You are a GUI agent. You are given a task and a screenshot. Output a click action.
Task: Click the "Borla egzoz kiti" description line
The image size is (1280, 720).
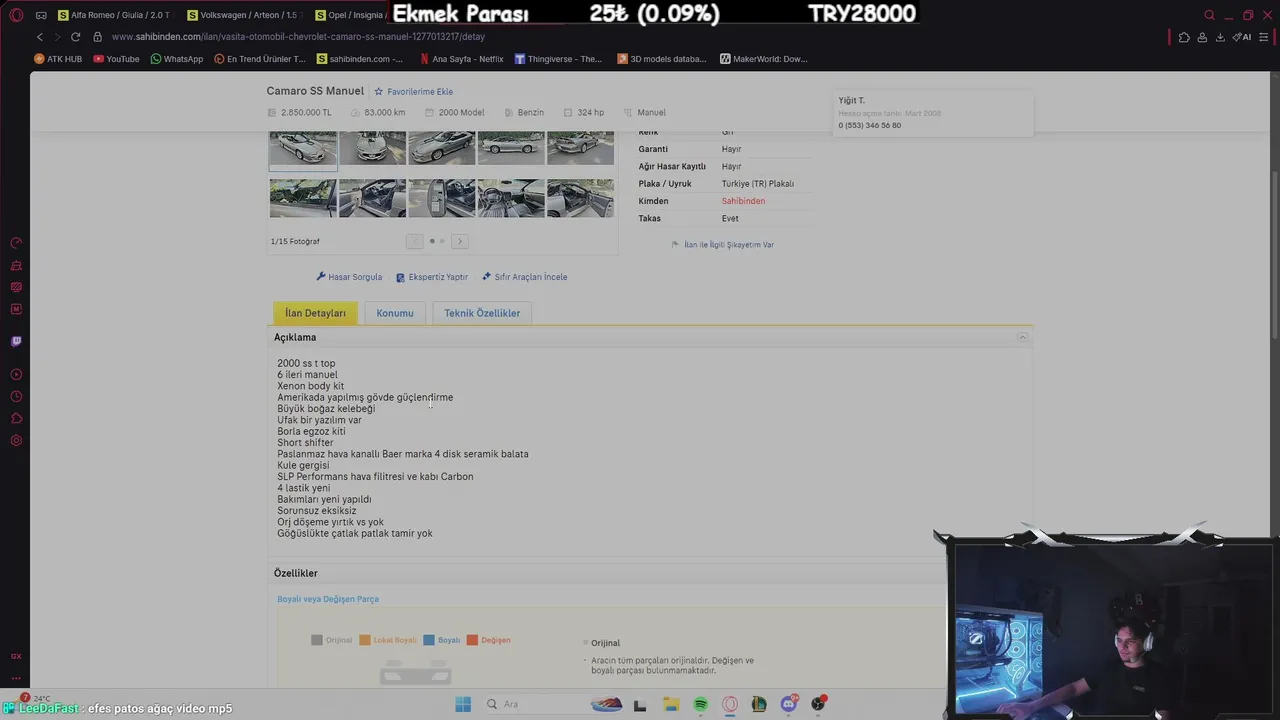(x=311, y=432)
